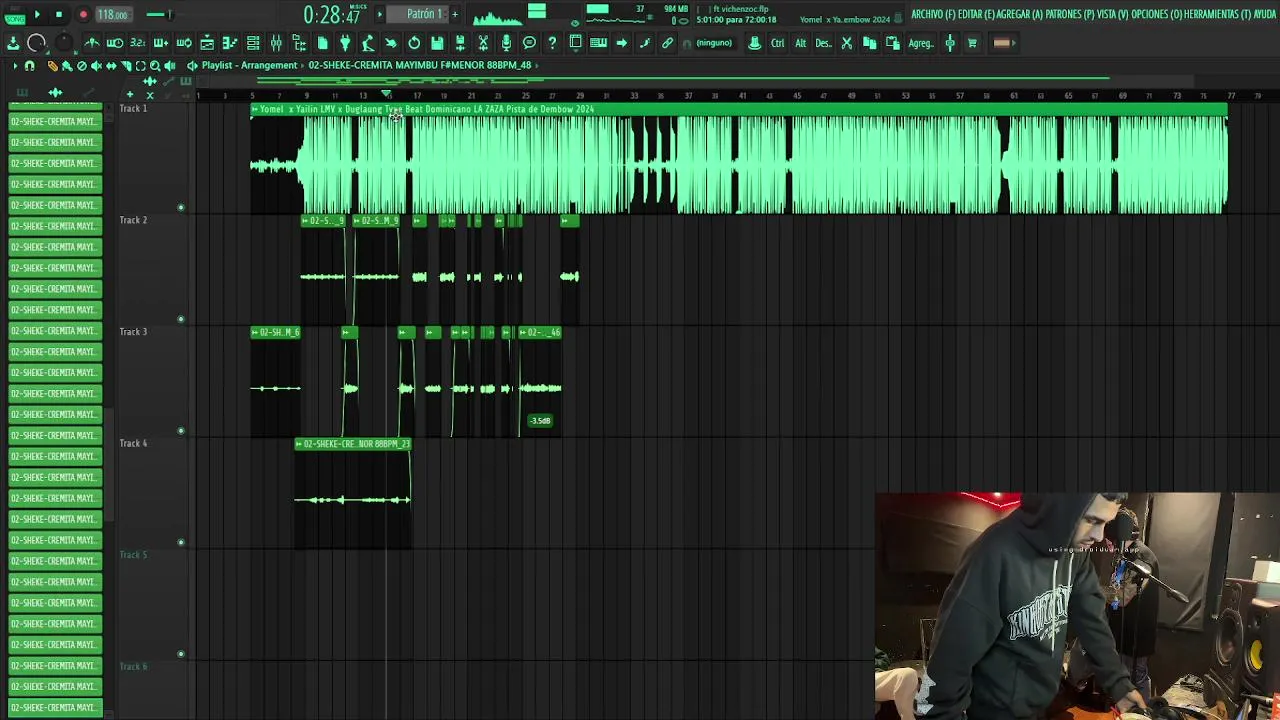Select the paint brush tool
Viewport: 1280px width, 720px height.
[67, 66]
